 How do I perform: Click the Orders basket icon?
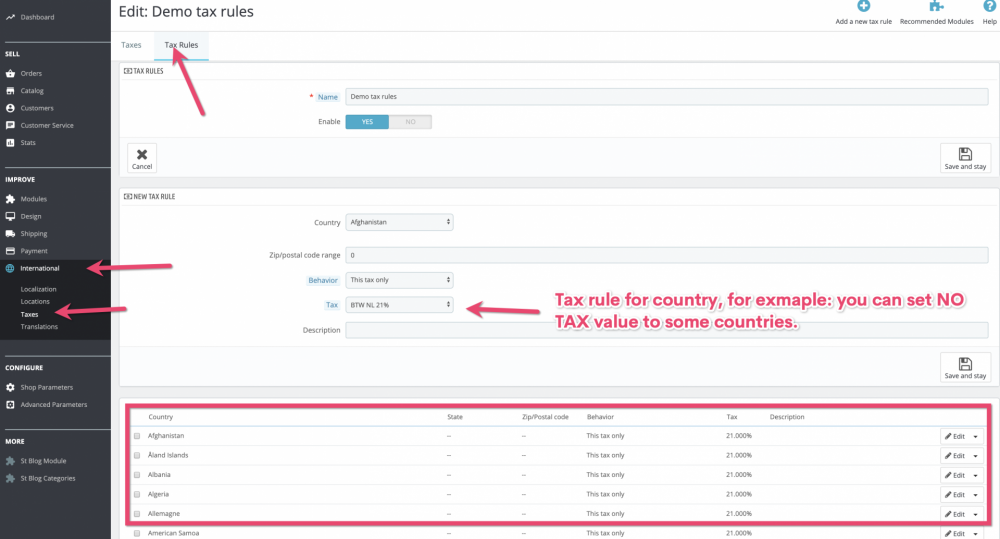pos(10,73)
